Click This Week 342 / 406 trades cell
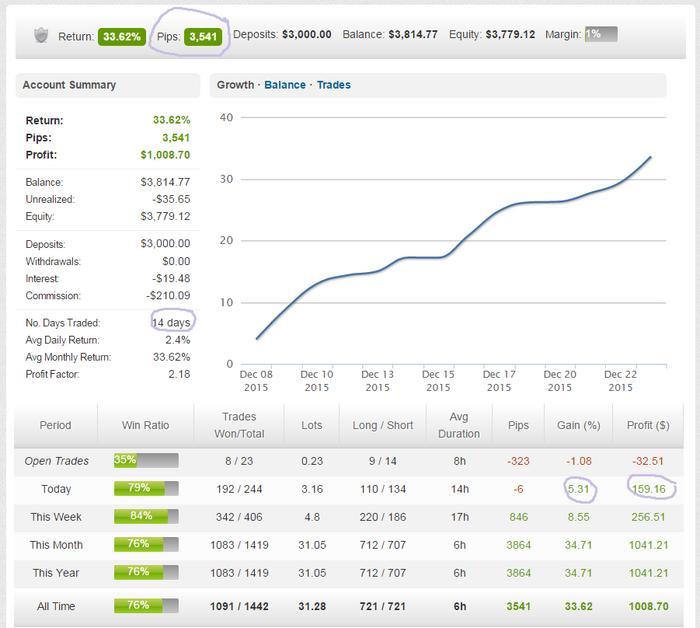The image size is (700, 628). coord(239,517)
